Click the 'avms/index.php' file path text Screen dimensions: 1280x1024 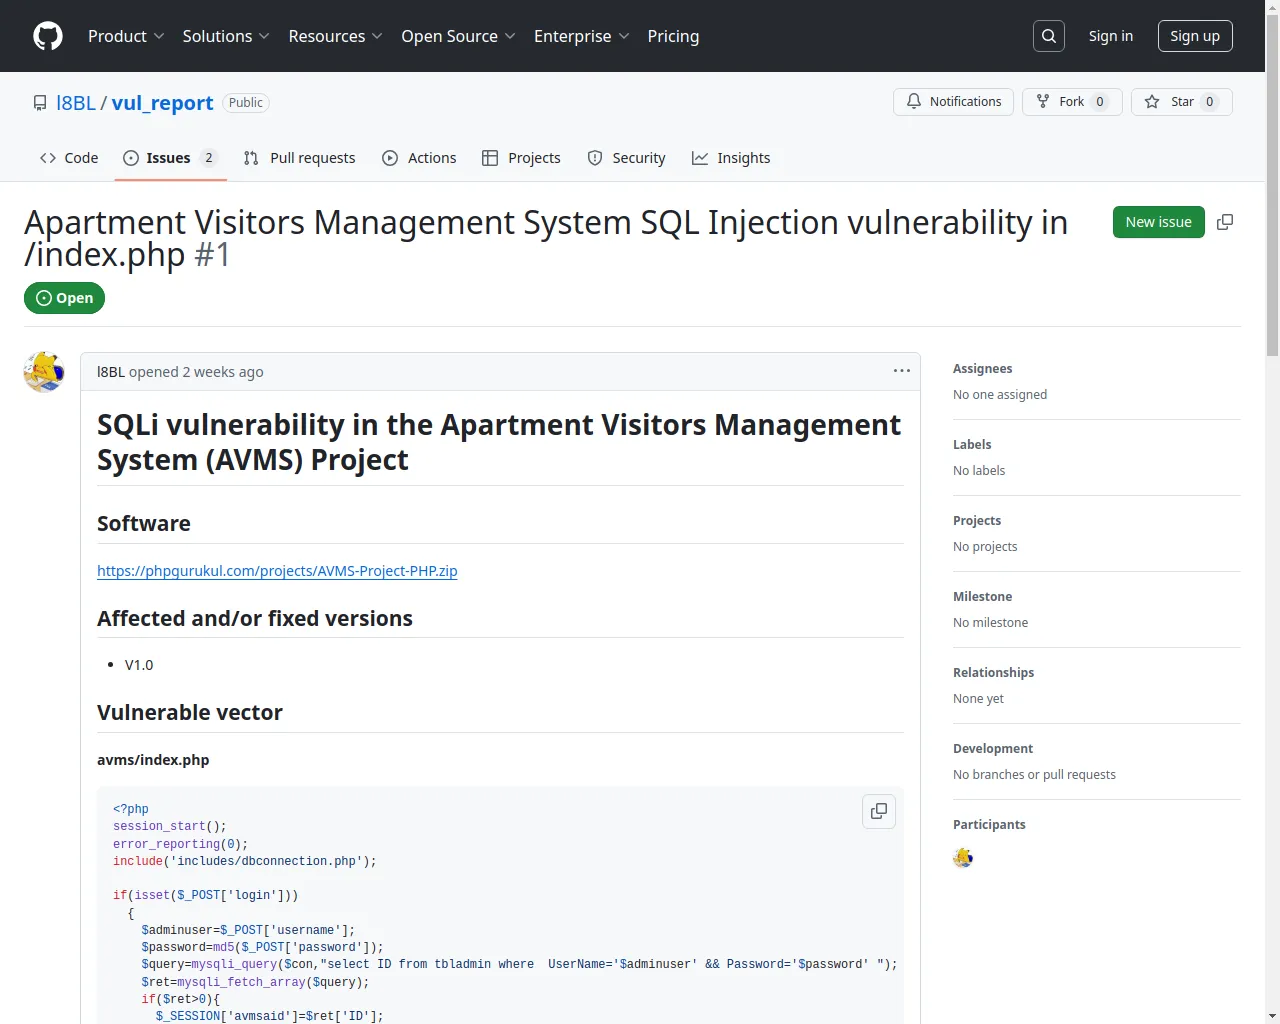[x=153, y=760]
